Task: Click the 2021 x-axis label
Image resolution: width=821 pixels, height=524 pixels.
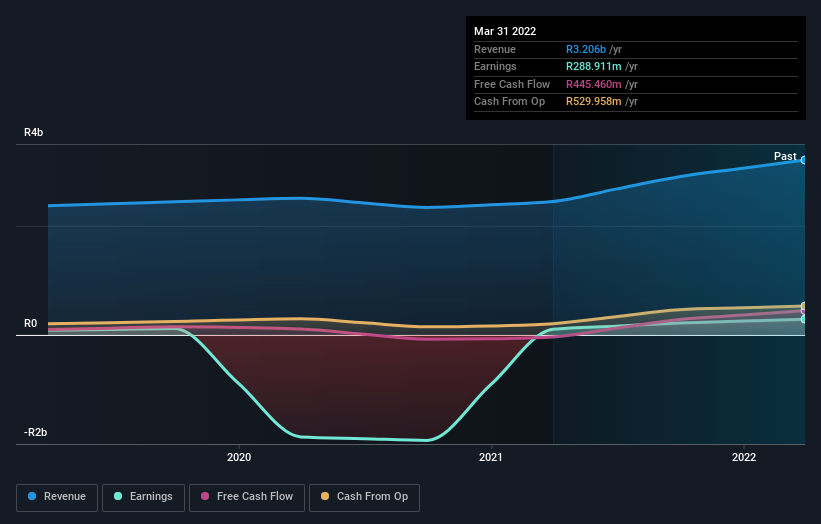Action: [x=491, y=457]
